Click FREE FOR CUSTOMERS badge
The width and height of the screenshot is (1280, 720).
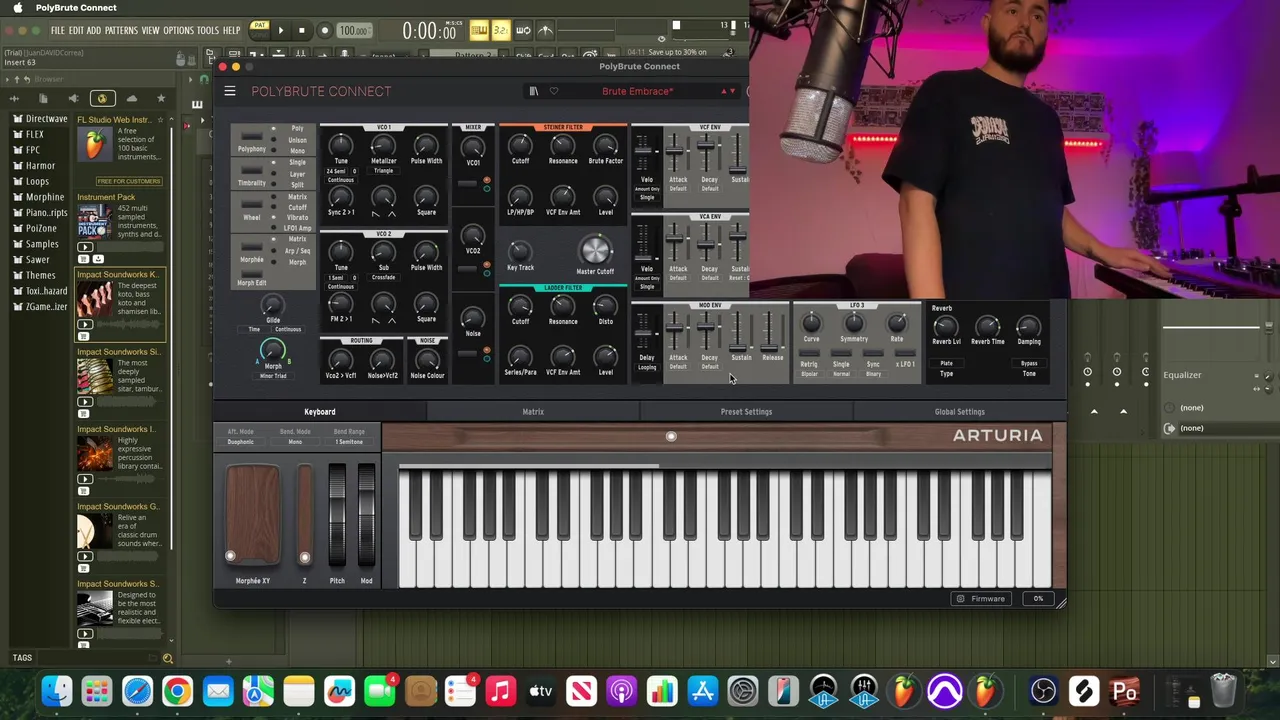click(x=128, y=181)
